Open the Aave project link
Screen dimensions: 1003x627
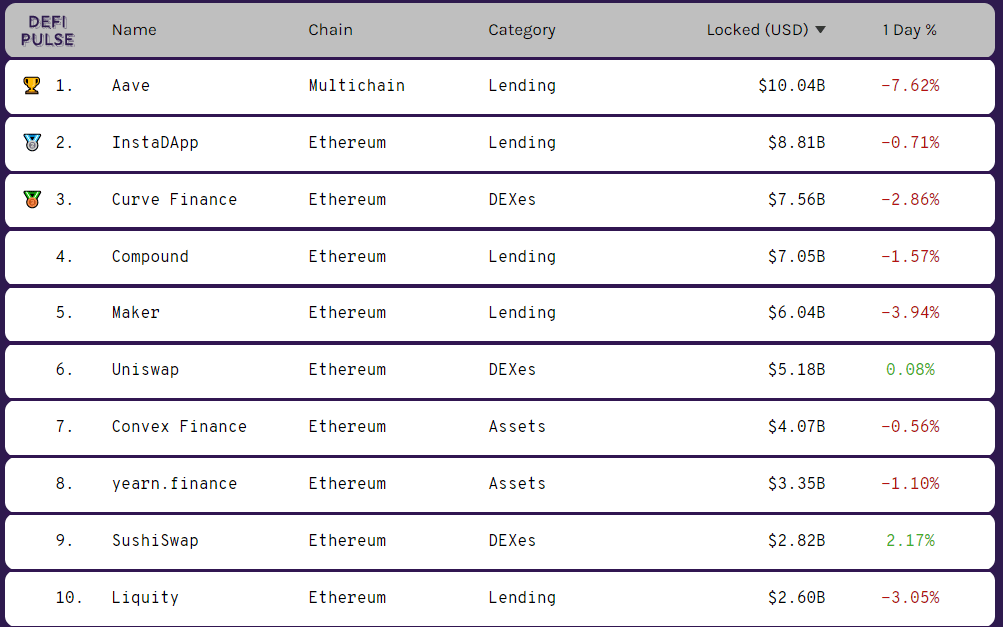(131, 85)
